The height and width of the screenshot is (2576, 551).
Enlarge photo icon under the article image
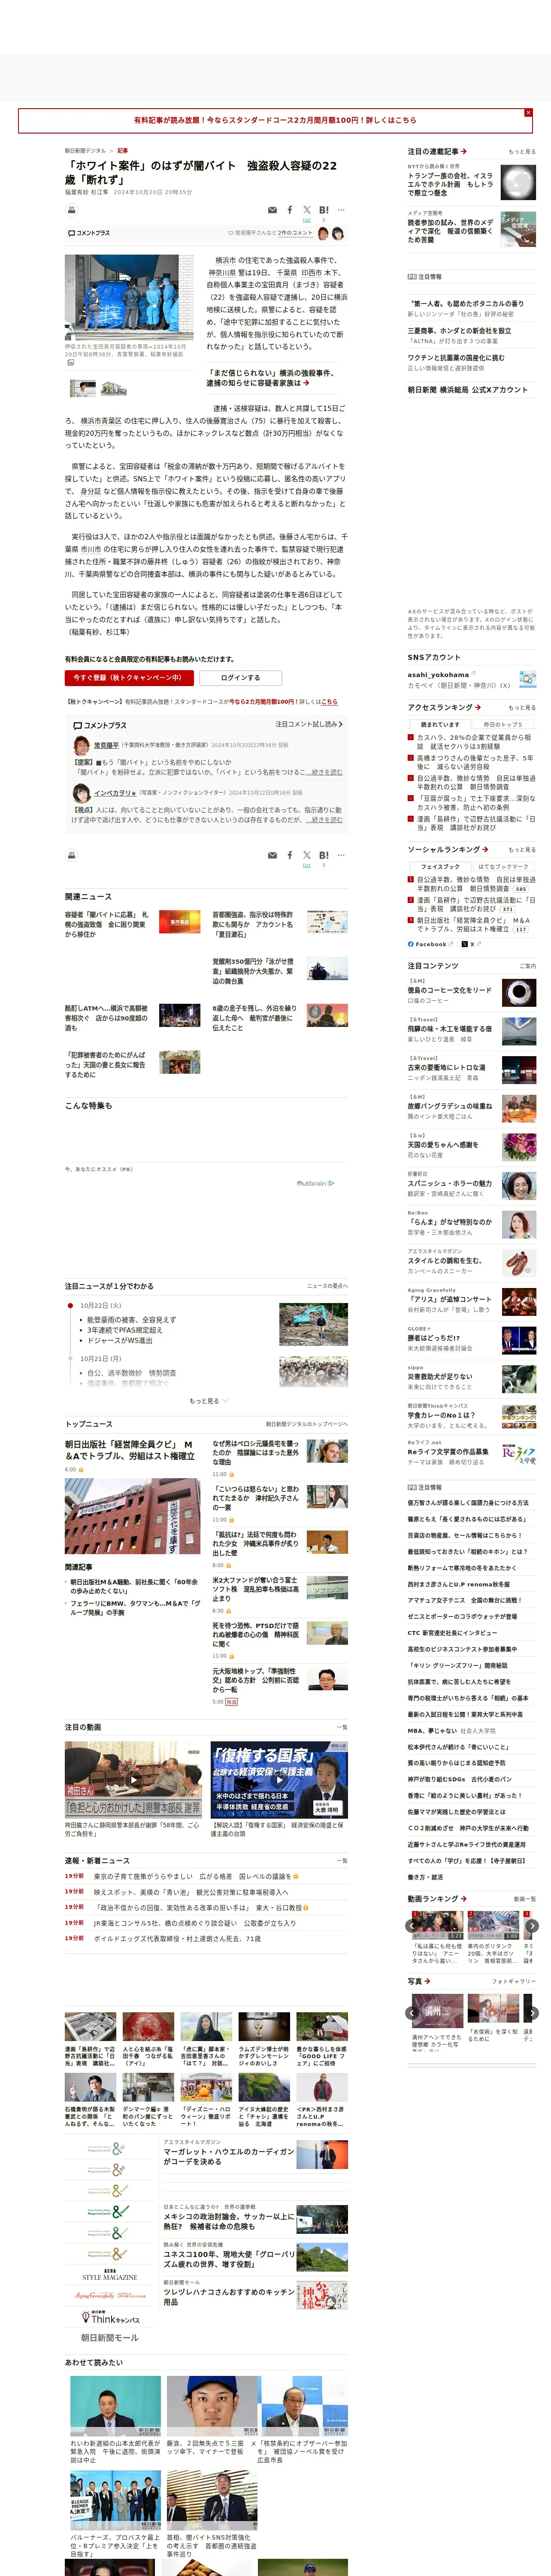coord(70,362)
